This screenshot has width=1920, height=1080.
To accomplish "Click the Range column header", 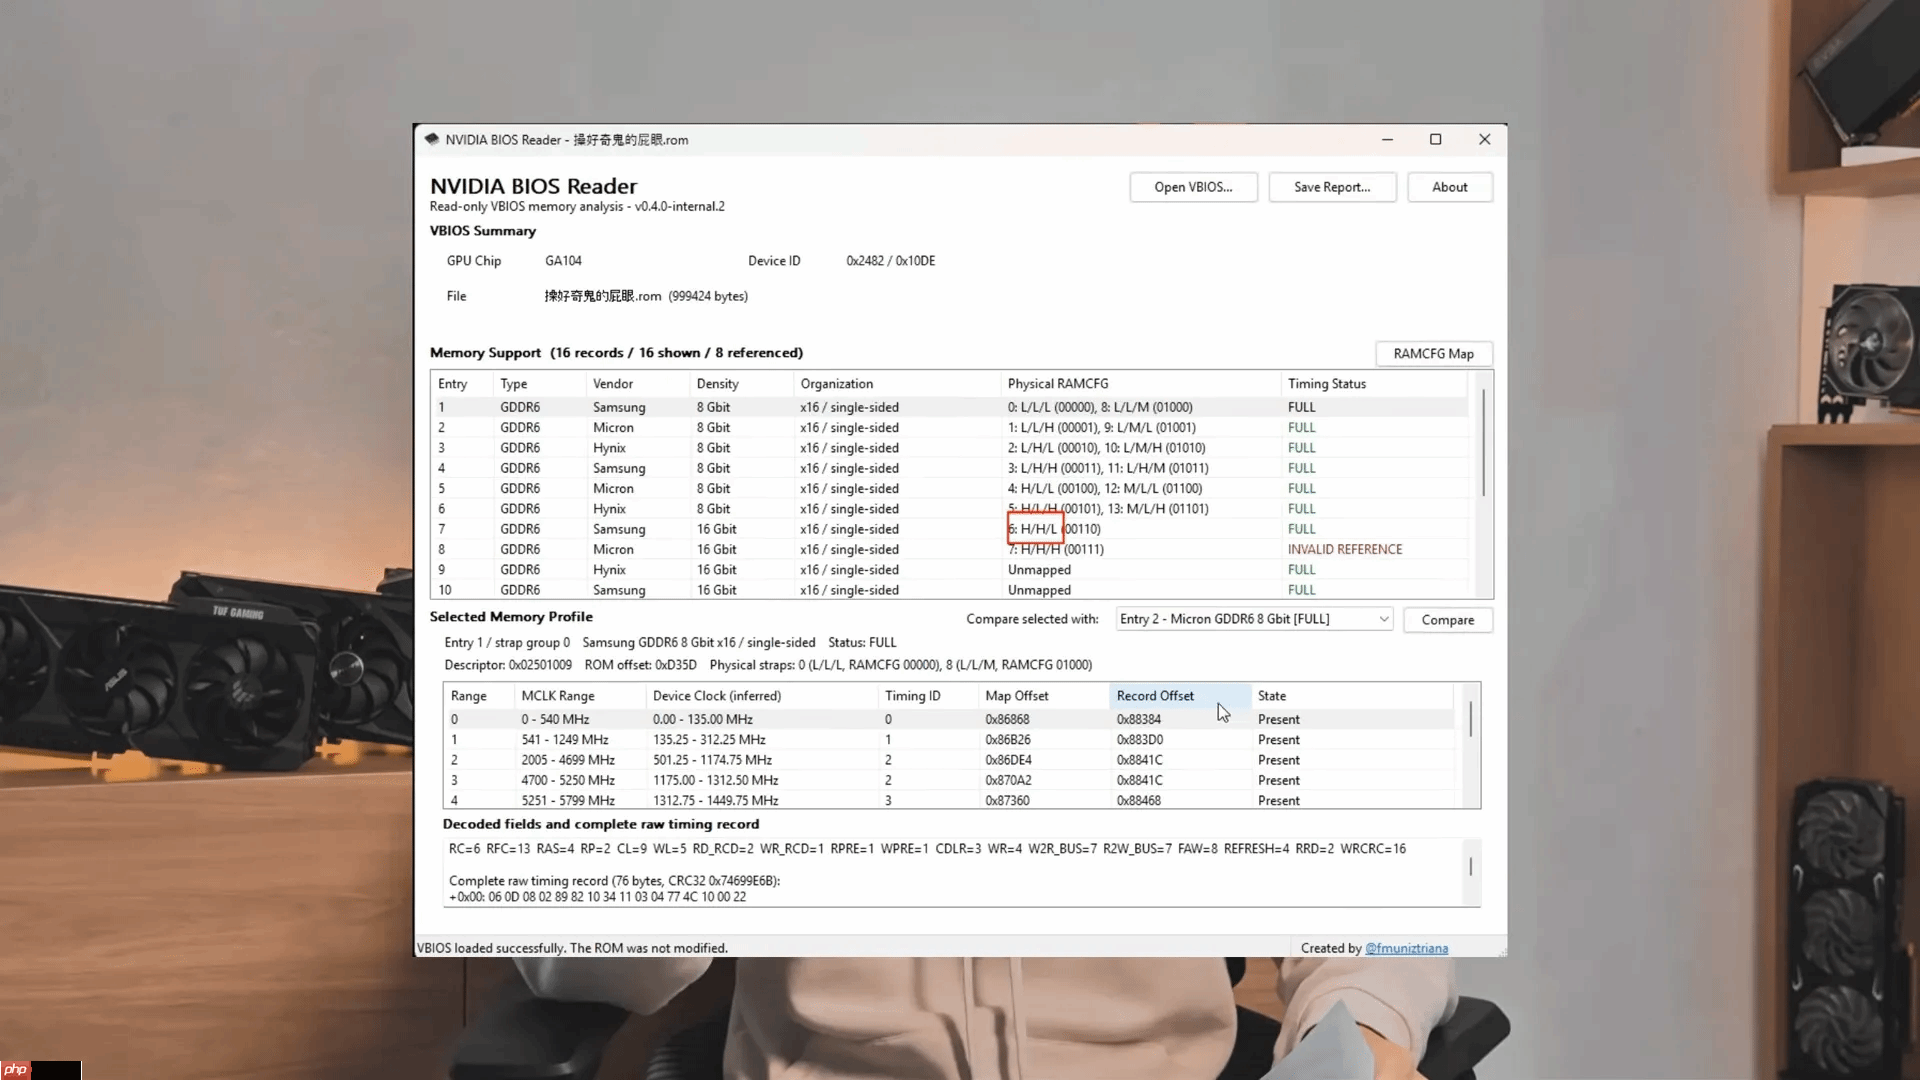I will (x=479, y=696).
